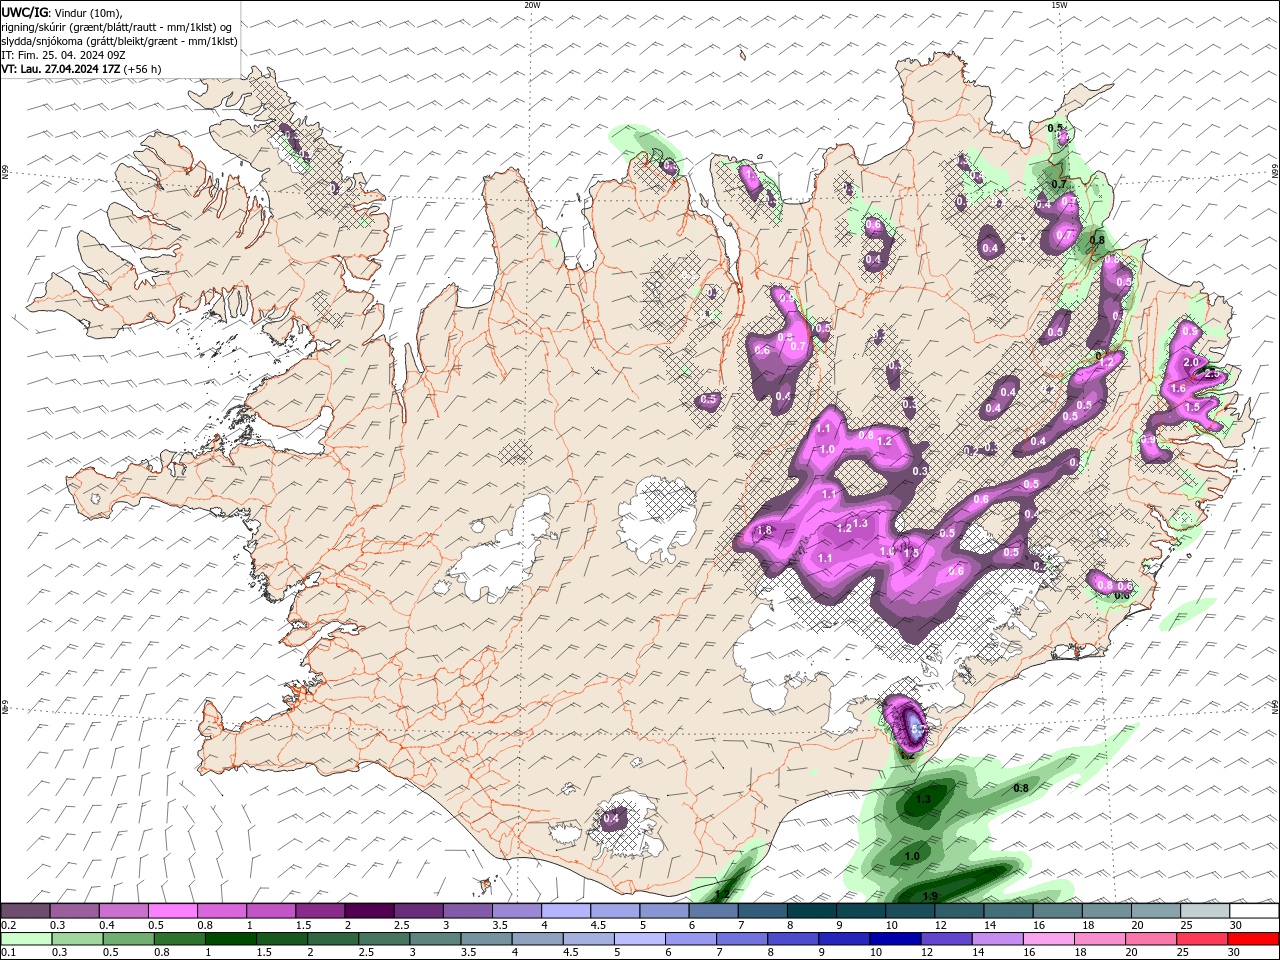The image size is (1280, 960).
Task: Click the rain legend swatch labeled 0.5
Action: [x=129, y=939]
